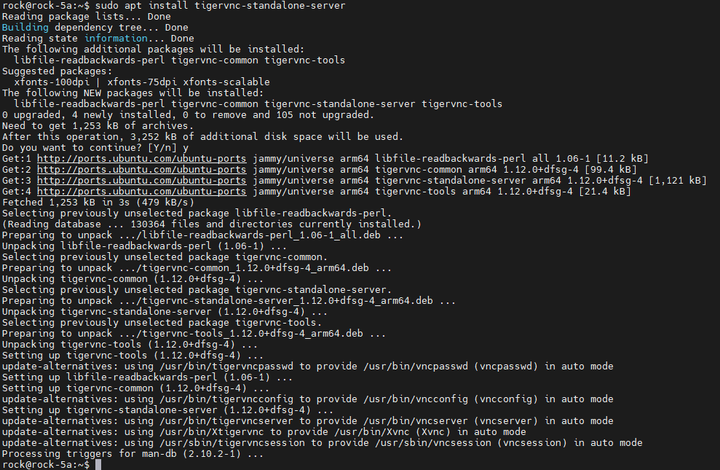Image resolution: width=720 pixels, height=470 pixels.
Task: Click the "rock@rock-5a:~$" prompt on the last line
Action: pos(45,464)
